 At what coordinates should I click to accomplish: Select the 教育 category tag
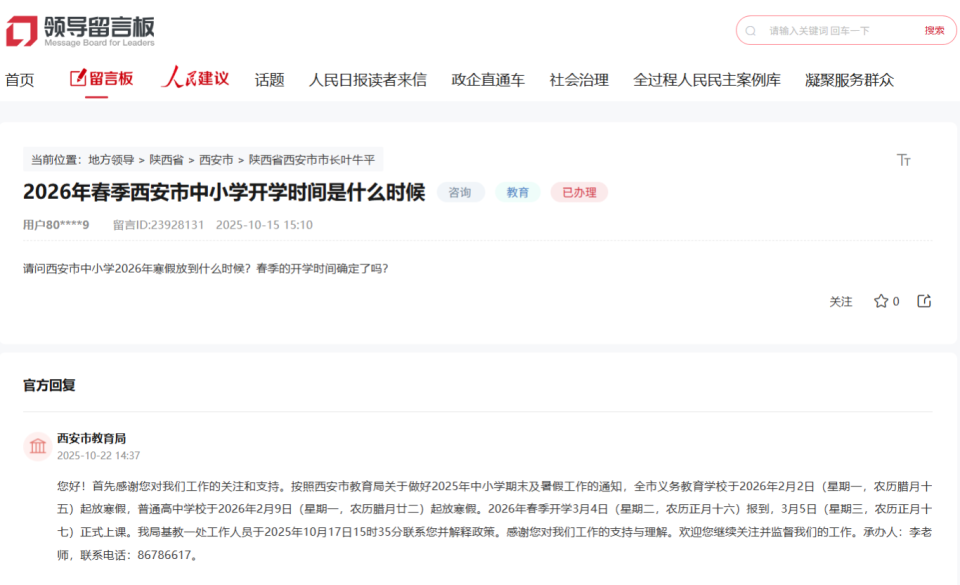point(518,192)
